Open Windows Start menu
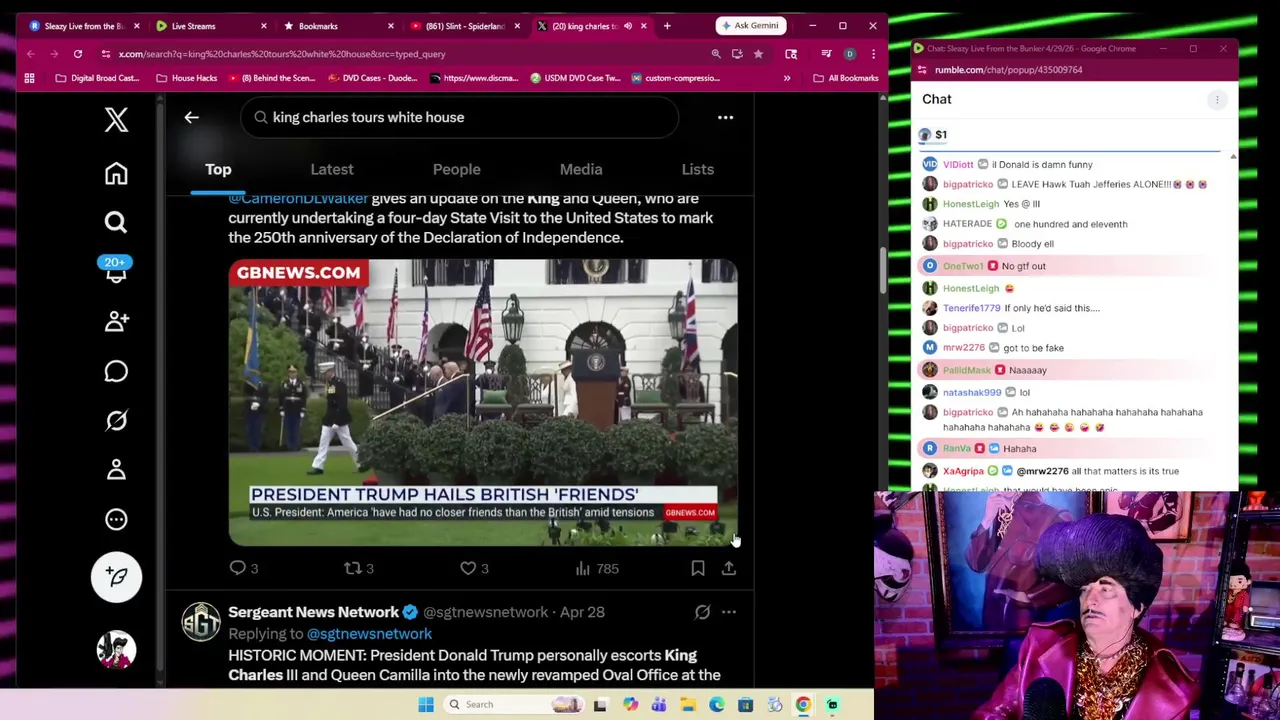Screen dimensions: 1280x720 coord(426,704)
